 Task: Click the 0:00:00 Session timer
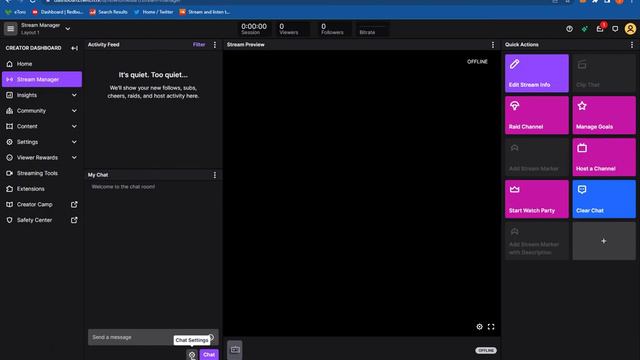254,29
